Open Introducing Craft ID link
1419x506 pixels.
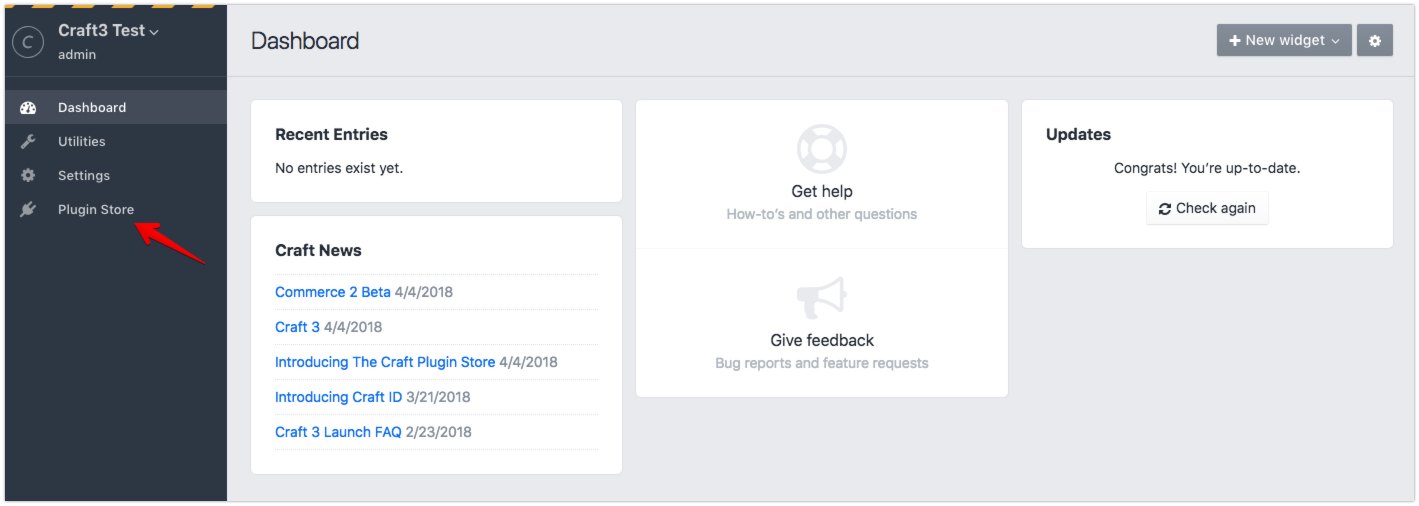tap(338, 397)
